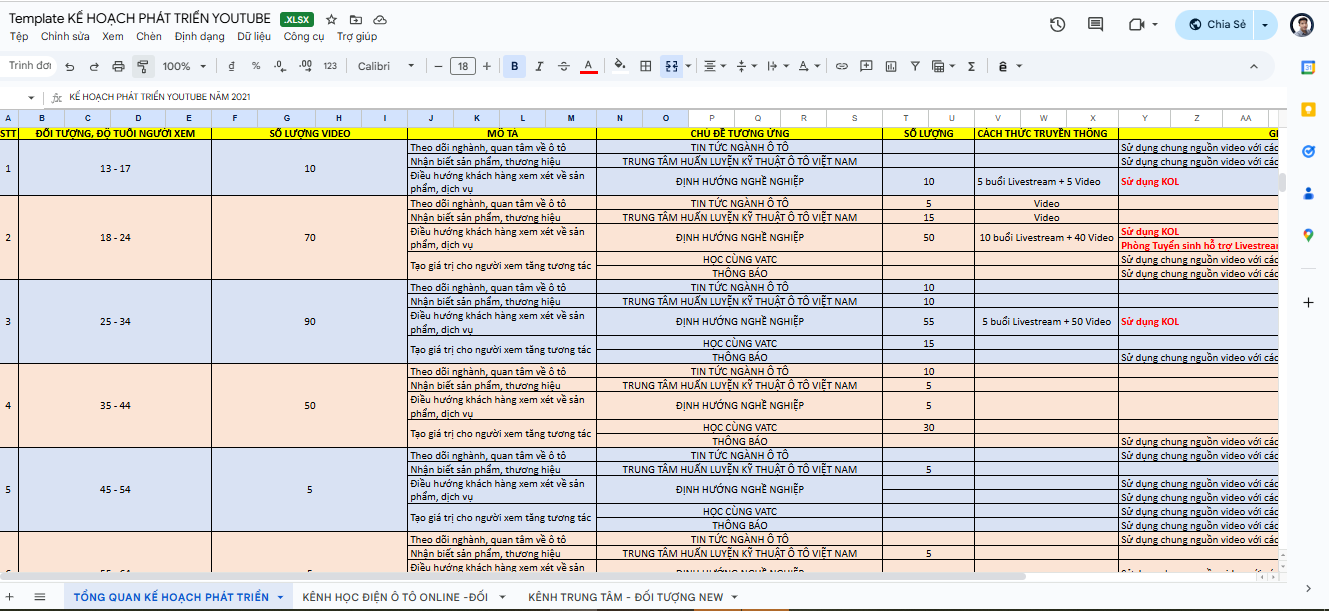Open version history clock icon
This screenshot has height=611, width=1329.
point(1057,25)
